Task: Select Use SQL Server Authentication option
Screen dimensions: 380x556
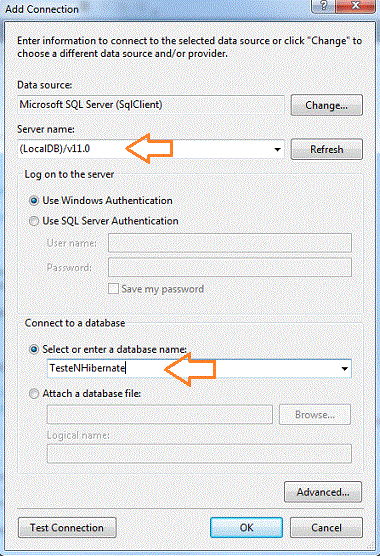Action: 34,221
